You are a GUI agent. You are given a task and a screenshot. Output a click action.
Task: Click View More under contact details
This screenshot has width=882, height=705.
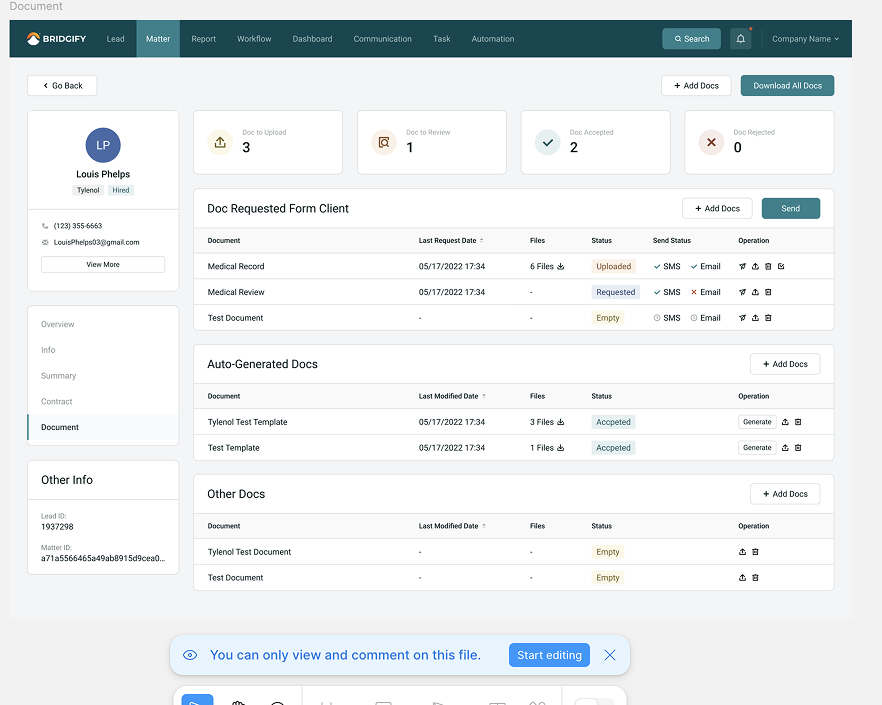click(x=103, y=264)
